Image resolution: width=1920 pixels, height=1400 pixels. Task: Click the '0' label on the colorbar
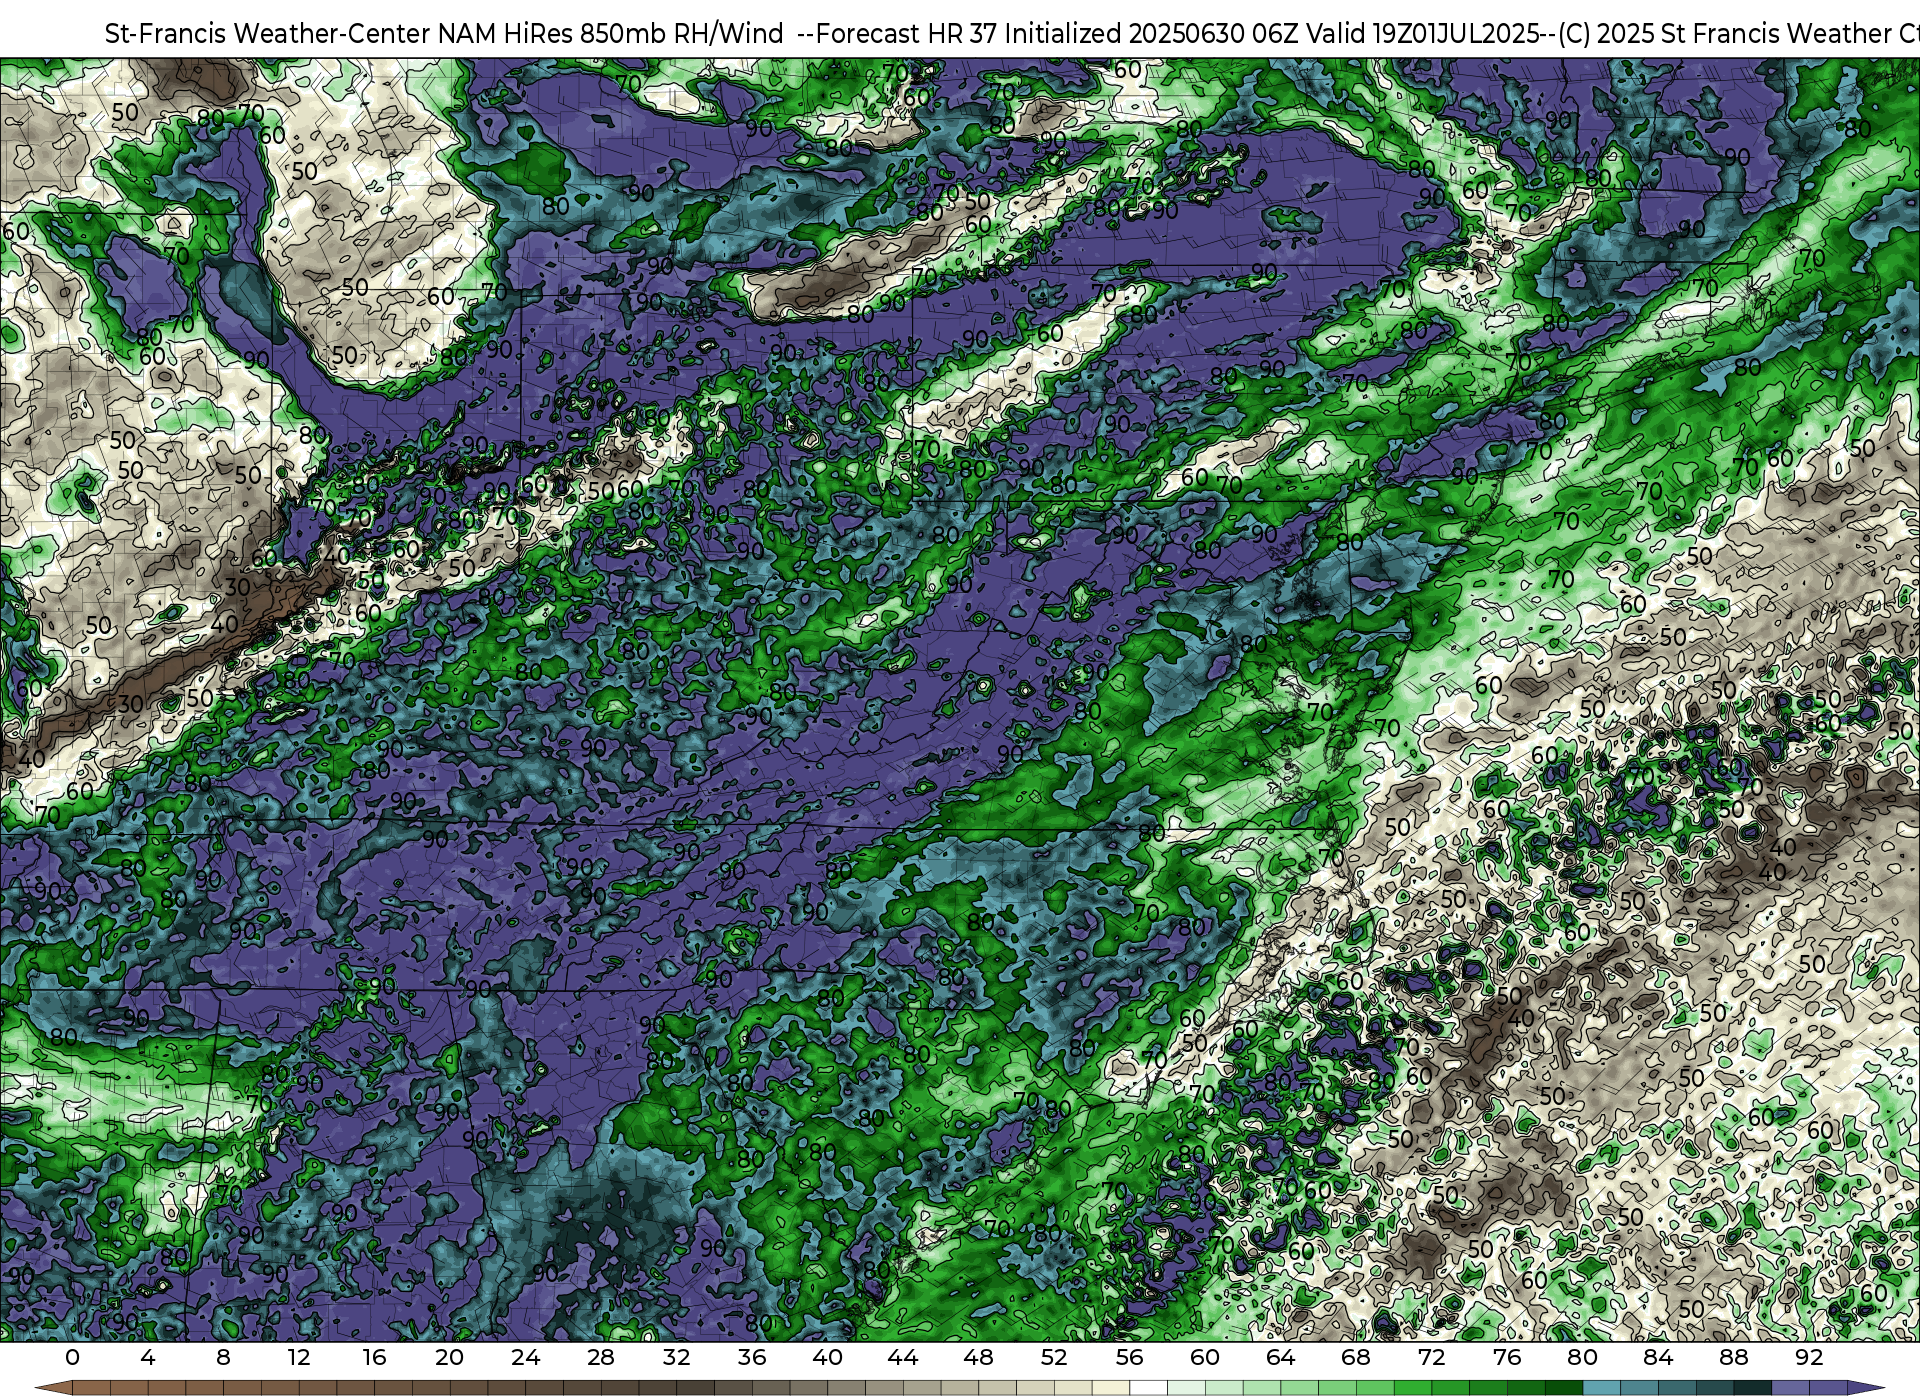[x=72, y=1358]
